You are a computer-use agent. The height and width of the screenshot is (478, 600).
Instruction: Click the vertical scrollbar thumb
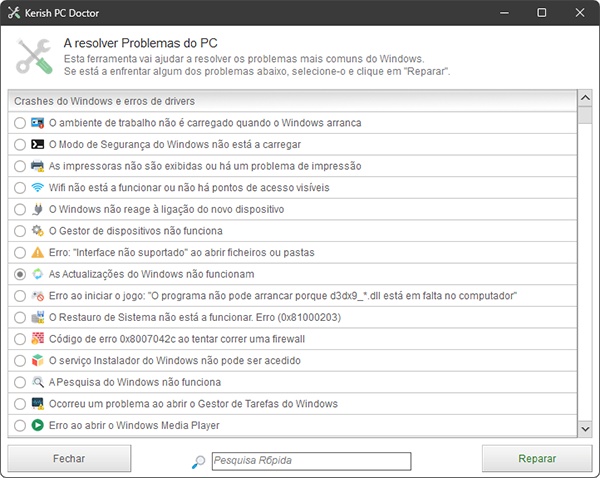coord(585,115)
